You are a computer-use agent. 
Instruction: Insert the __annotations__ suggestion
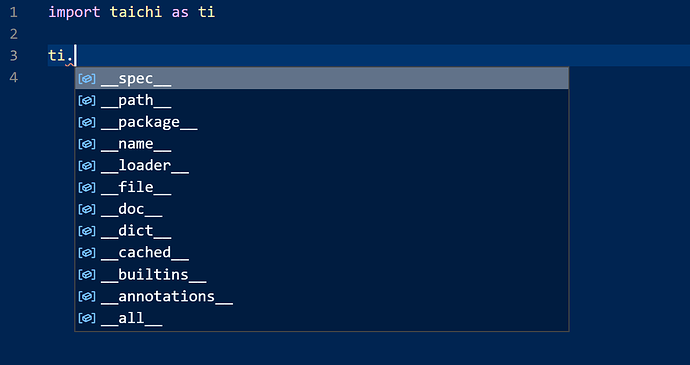click(x=322, y=296)
